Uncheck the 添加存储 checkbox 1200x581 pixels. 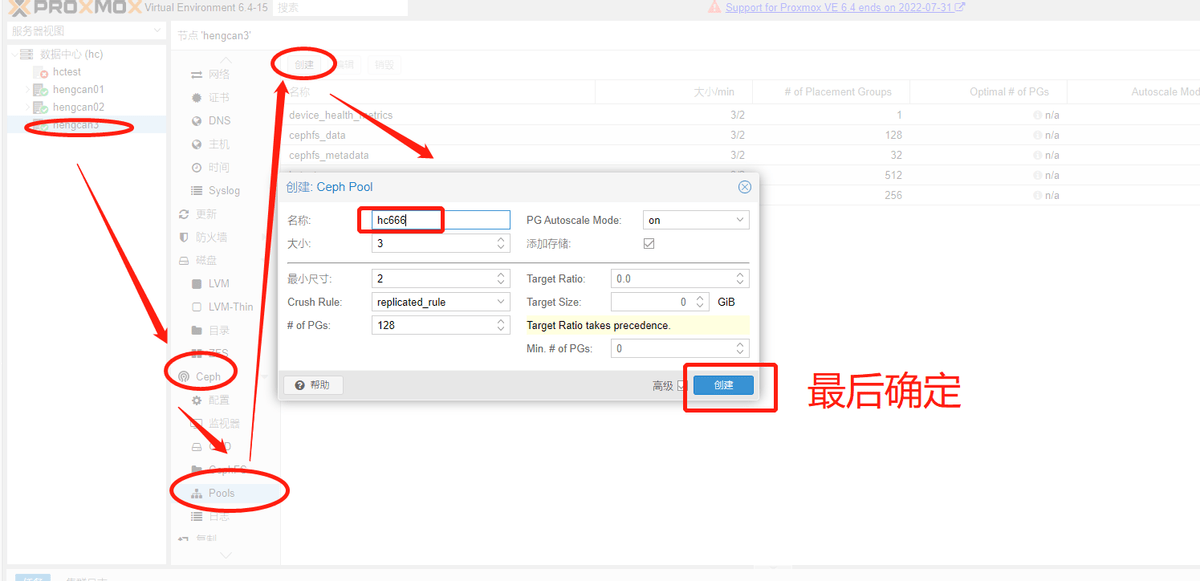click(x=649, y=242)
